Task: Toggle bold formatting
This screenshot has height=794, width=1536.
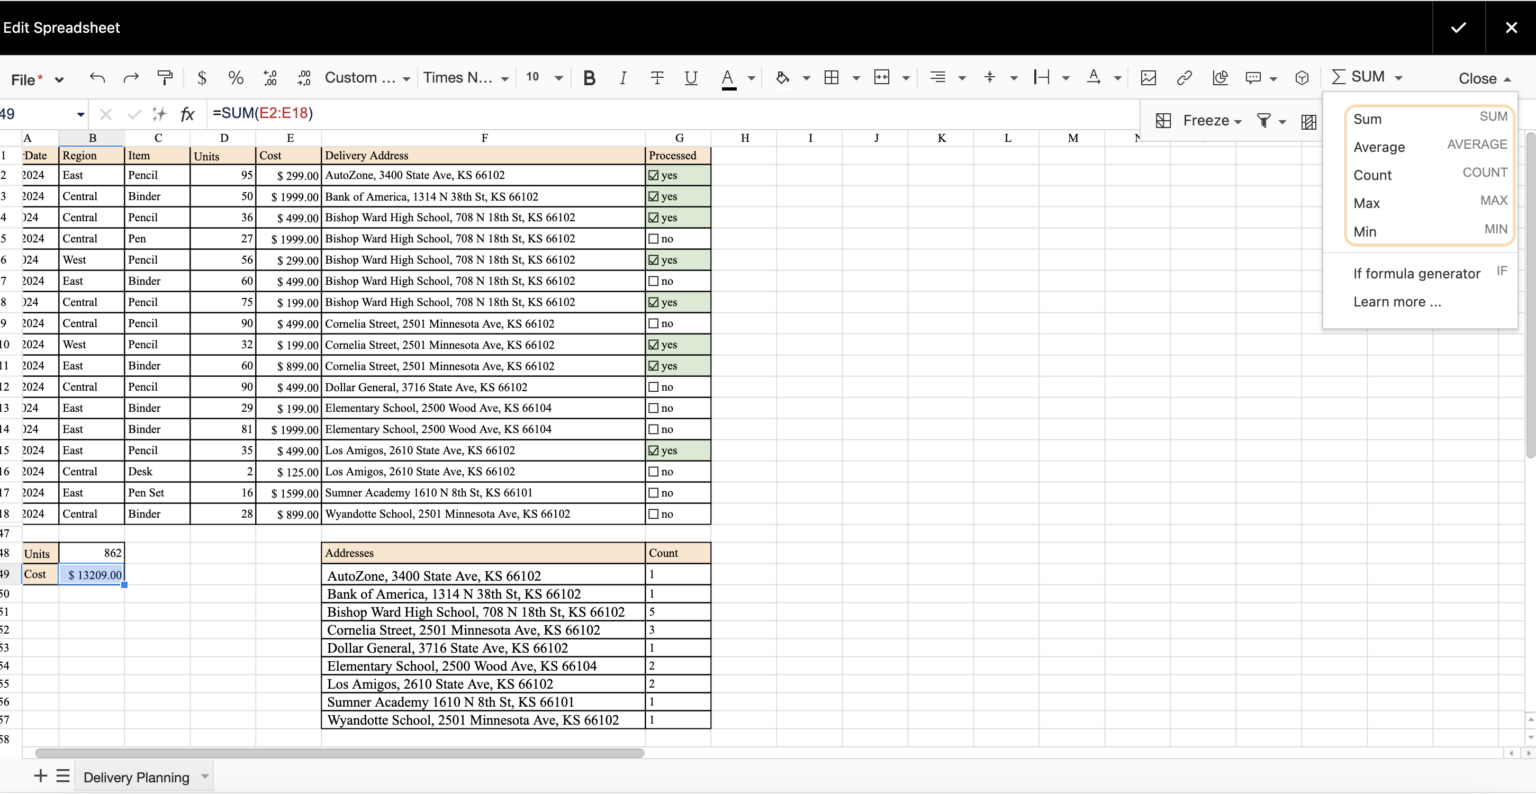Action: point(589,77)
